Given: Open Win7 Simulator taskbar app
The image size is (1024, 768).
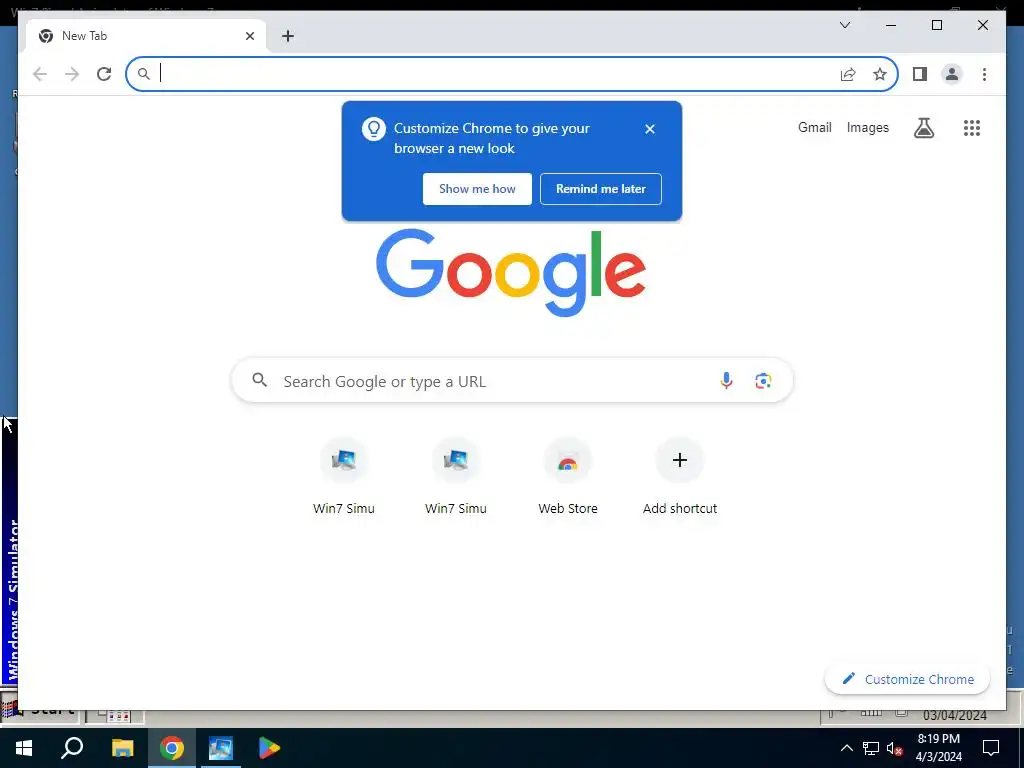Looking at the screenshot, I should pos(221,748).
